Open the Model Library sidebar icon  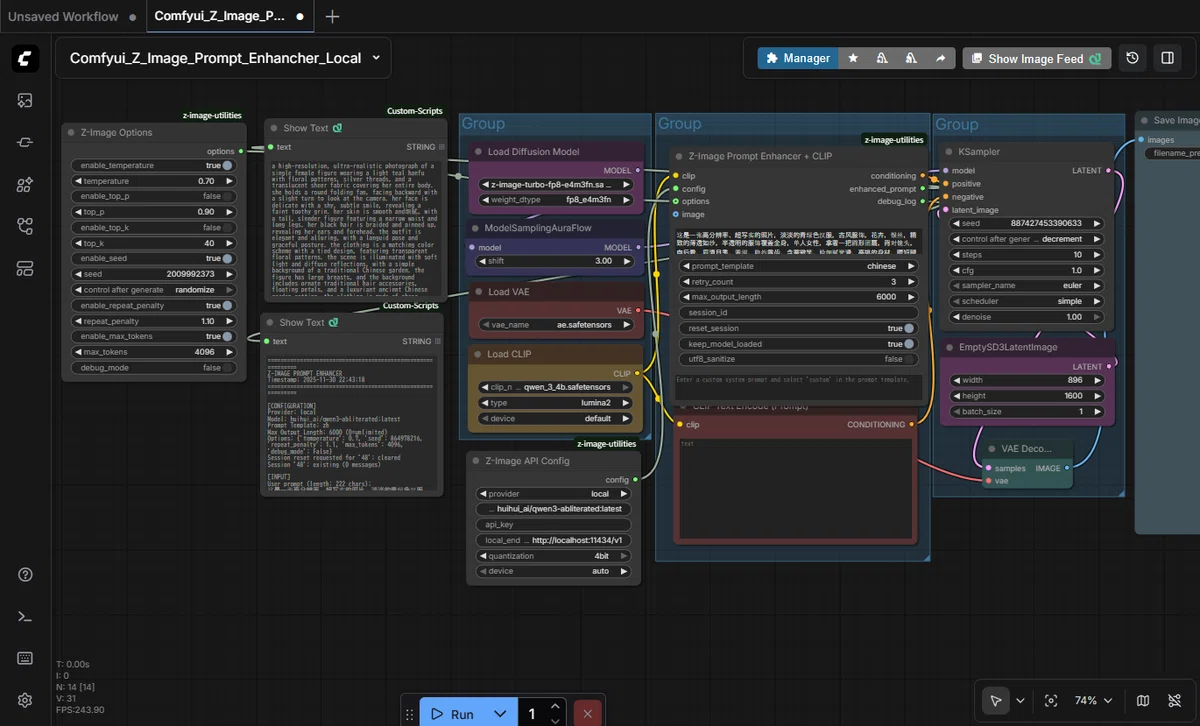click(x=25, y=184)
